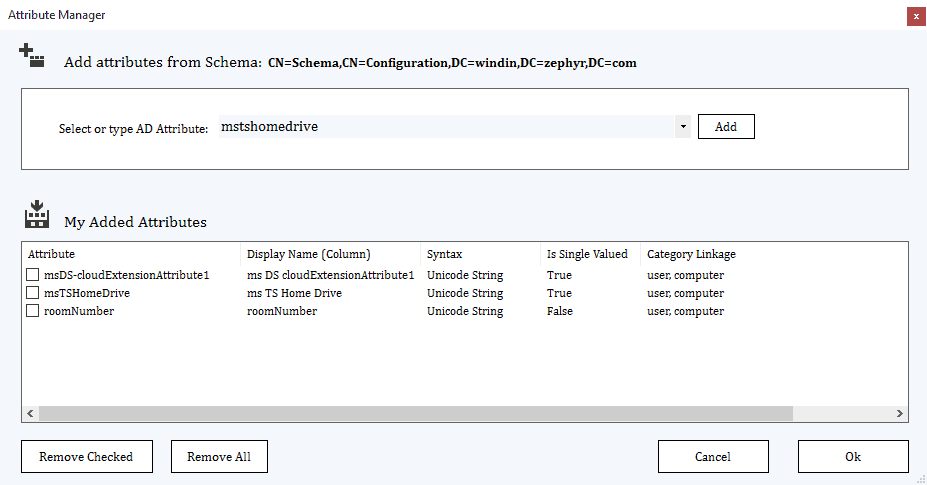Close the Attribute Manager window
This screenshot has width=927, height=485.
[916, 17]
